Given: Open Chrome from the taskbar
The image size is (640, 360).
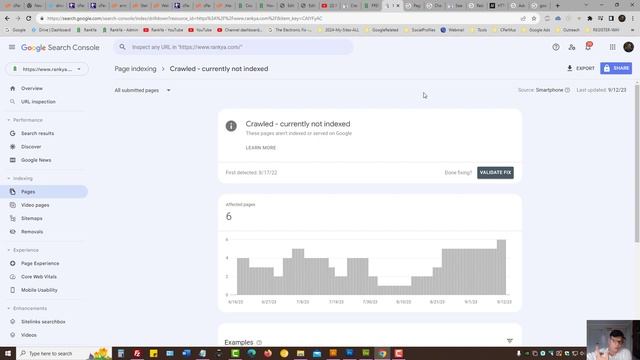Looking at the screenshot, I should pos(382,353).
